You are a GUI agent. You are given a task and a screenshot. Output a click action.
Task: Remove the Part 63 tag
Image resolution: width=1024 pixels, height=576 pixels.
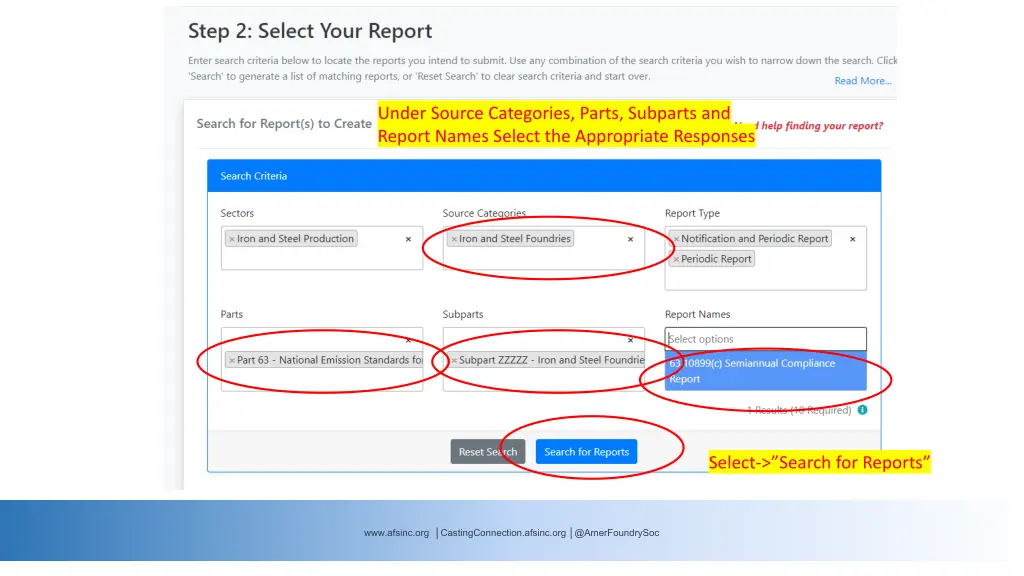(x=232, y=360)
